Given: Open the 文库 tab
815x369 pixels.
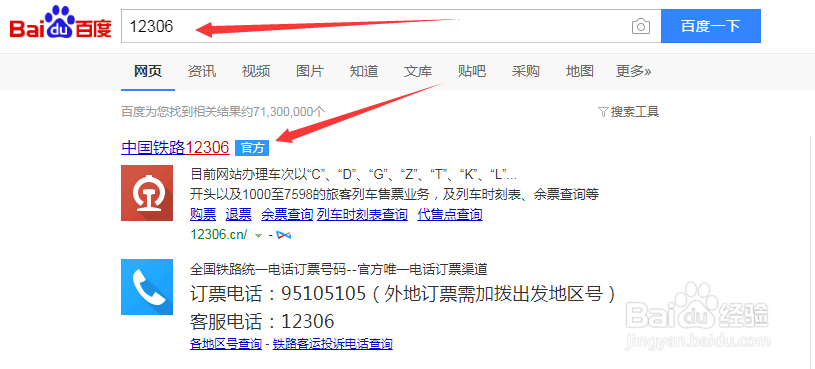Looking at the screenshot, I should click(418, 71).
